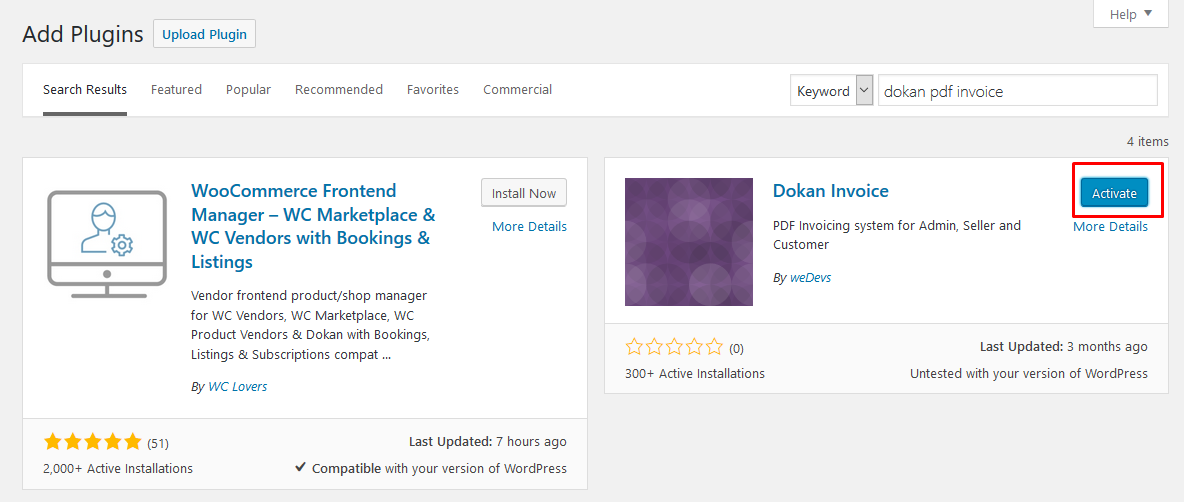Click the WooCommerce Frontend Manager monitor icon

tap(106, 245)
